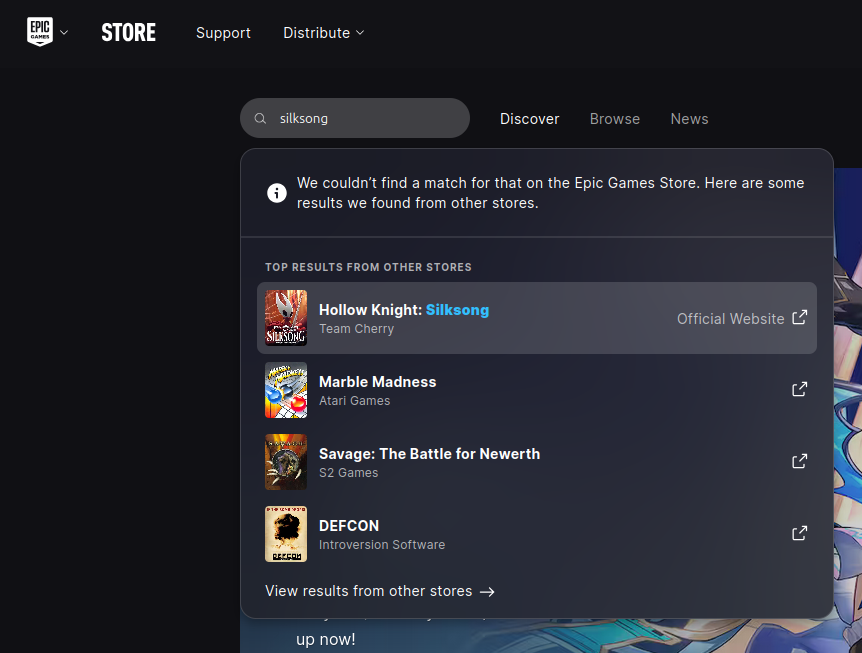The image size is (862, 653).
Task: Click the S2 Games developer text
Action: tap(349, 473)
